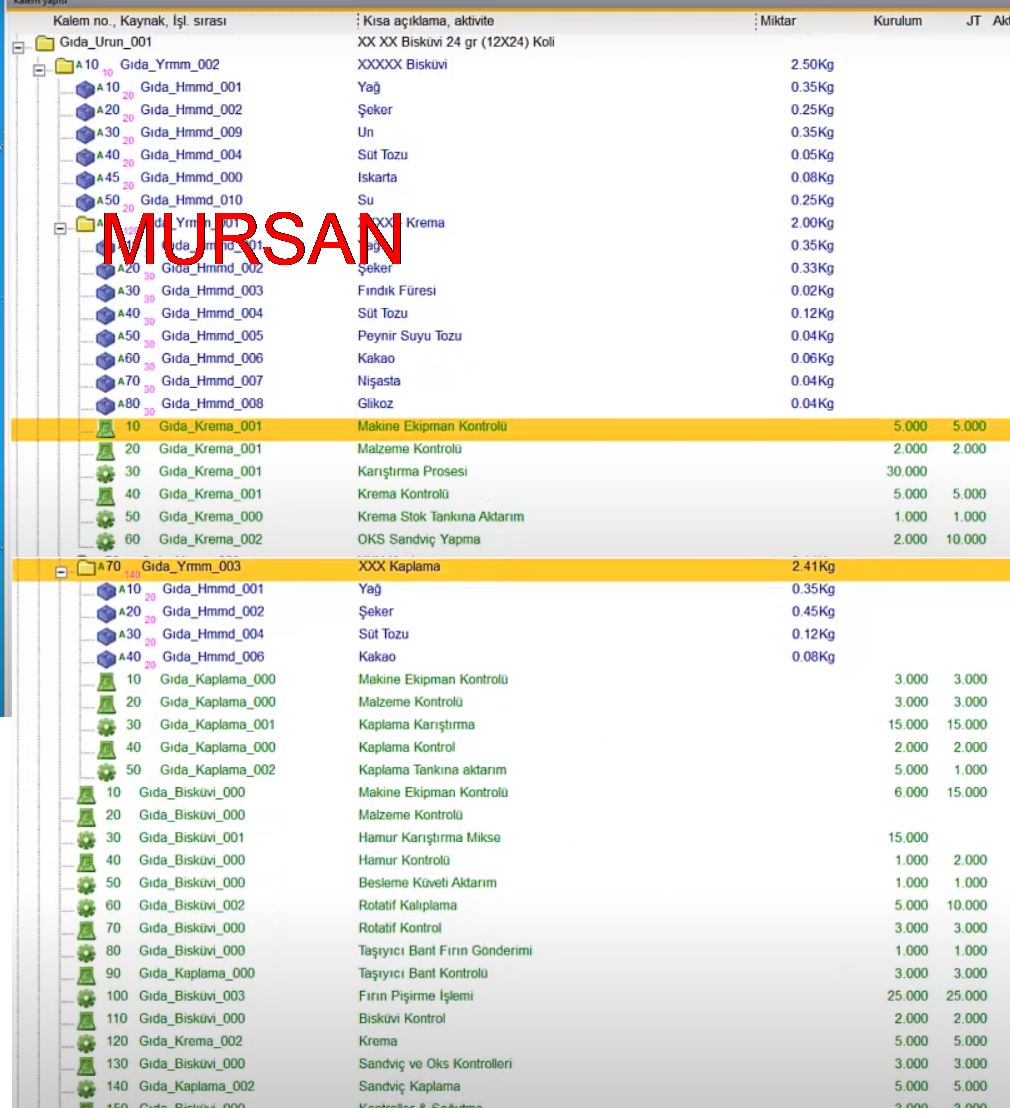The image size is (1010, 1108).
Task: Select the Gıda_Krema_000 tree item
Action: coord(211,517)
